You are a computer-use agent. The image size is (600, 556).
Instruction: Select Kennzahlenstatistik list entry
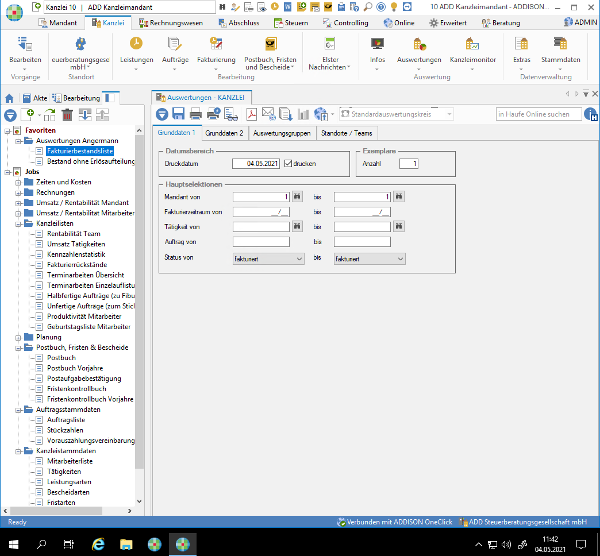point(76,254)
